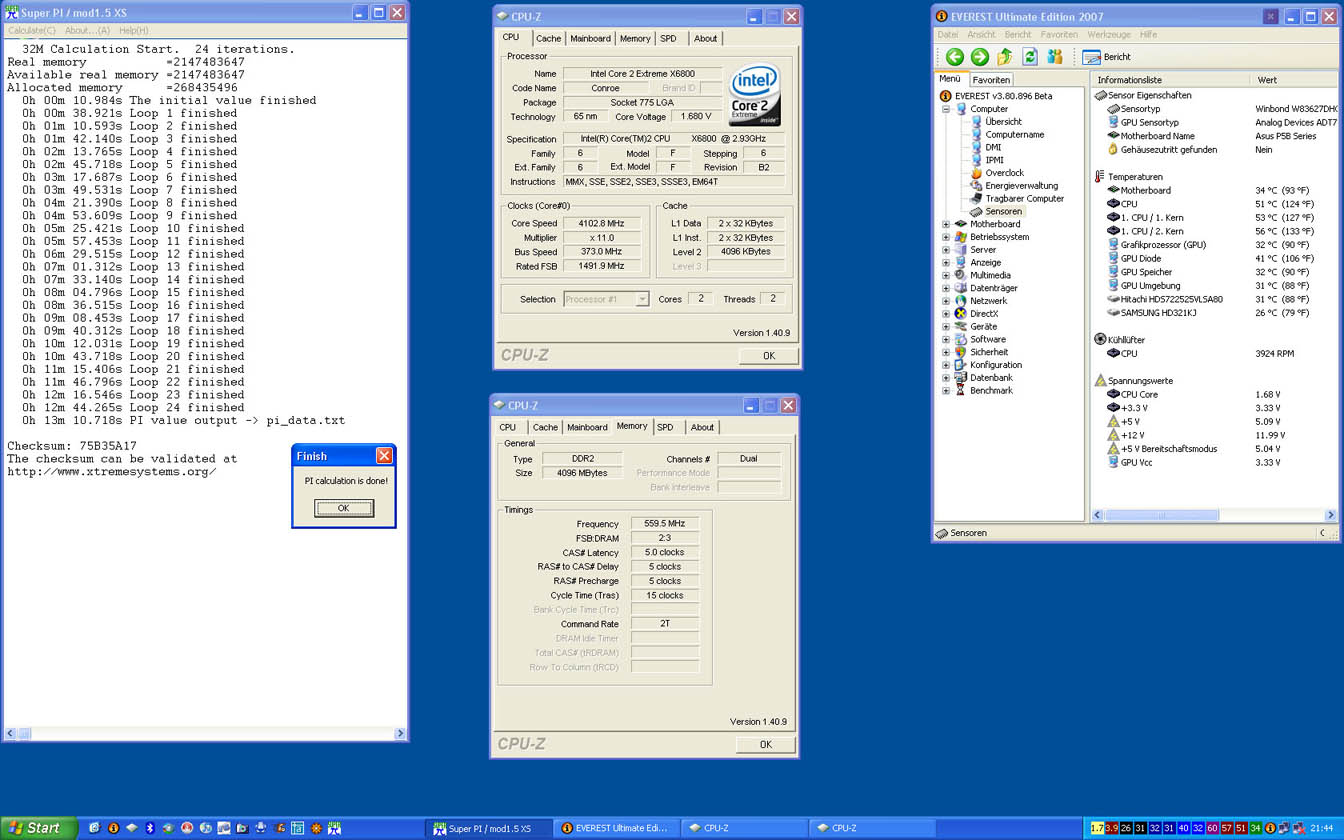The width and height of the screenshot is (1344, 840).
Task: Collapse the Computer tree node
Action: (x=945, y=109)
